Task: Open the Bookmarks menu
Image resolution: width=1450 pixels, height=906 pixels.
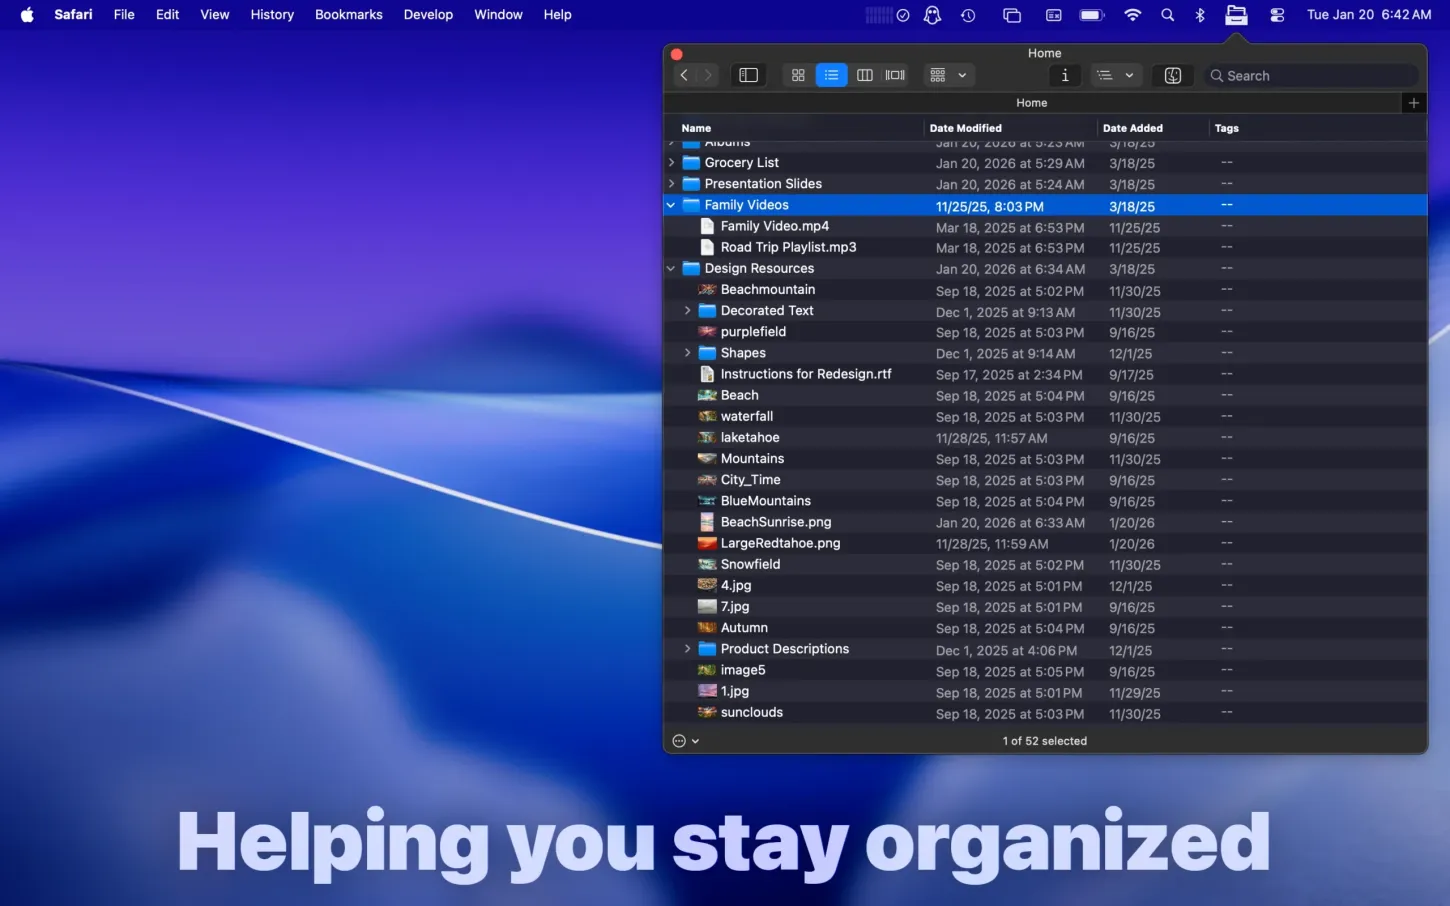Action: point(348,15)
